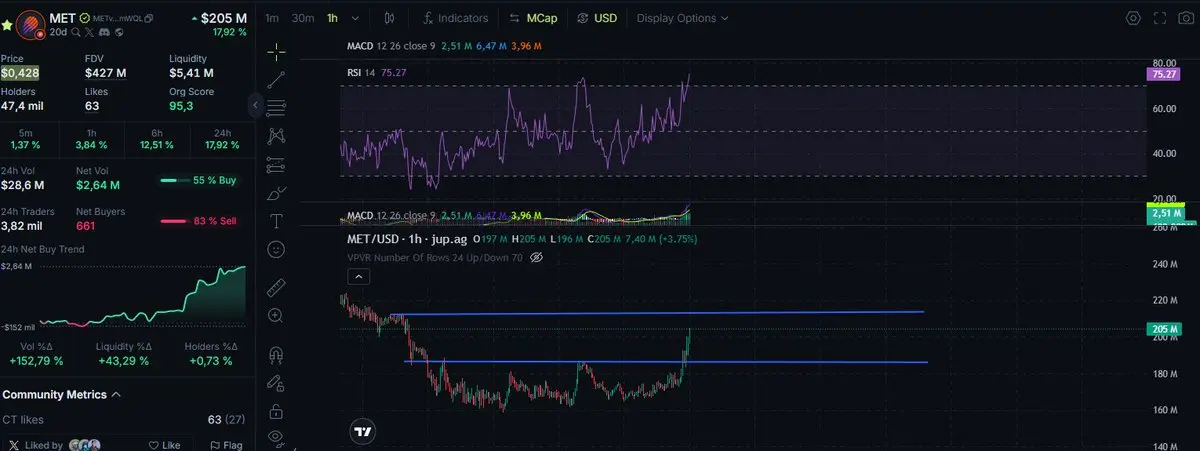The width and height of the screenshot is (1200, 451).
Task: Toggle the magnet snap mode
Action: 277,354
